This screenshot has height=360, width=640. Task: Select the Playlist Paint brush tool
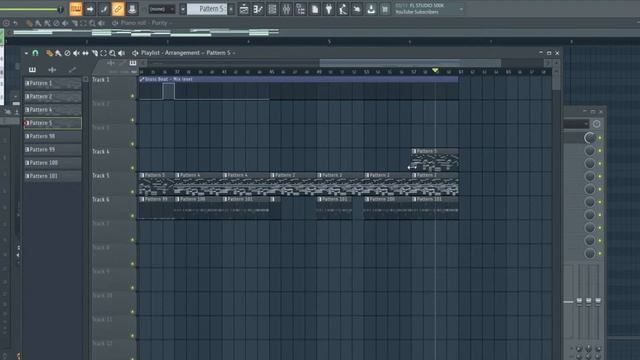coord(58,53)
